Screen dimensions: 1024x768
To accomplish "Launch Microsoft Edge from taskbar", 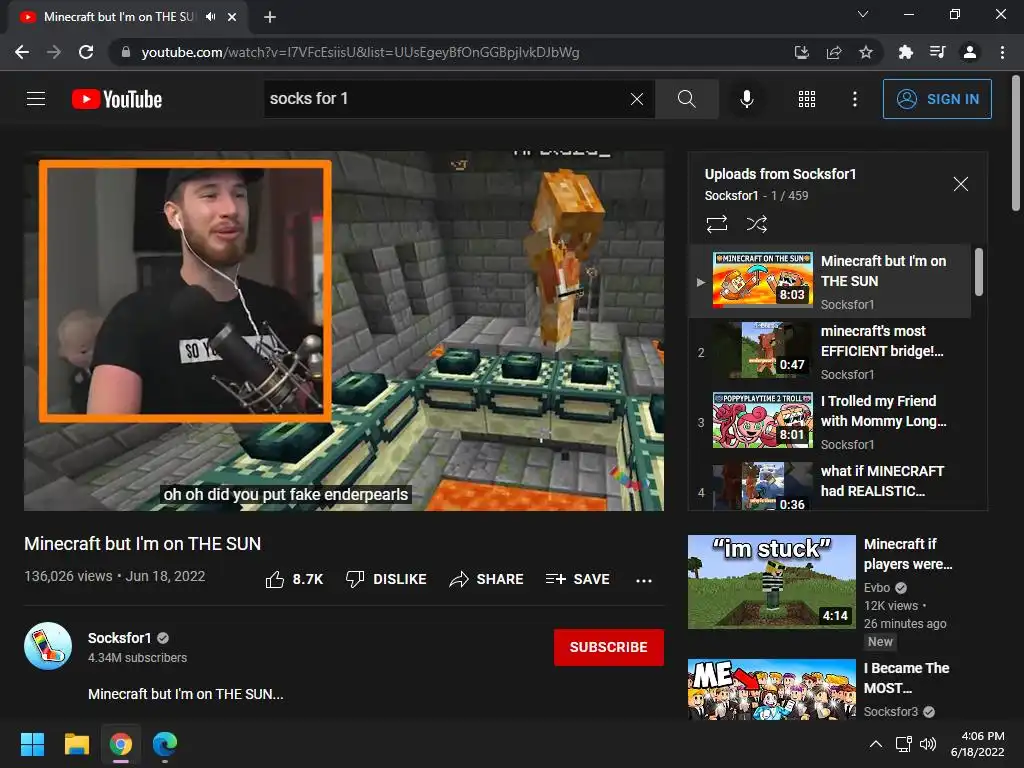I will click(x=165, y=744).
